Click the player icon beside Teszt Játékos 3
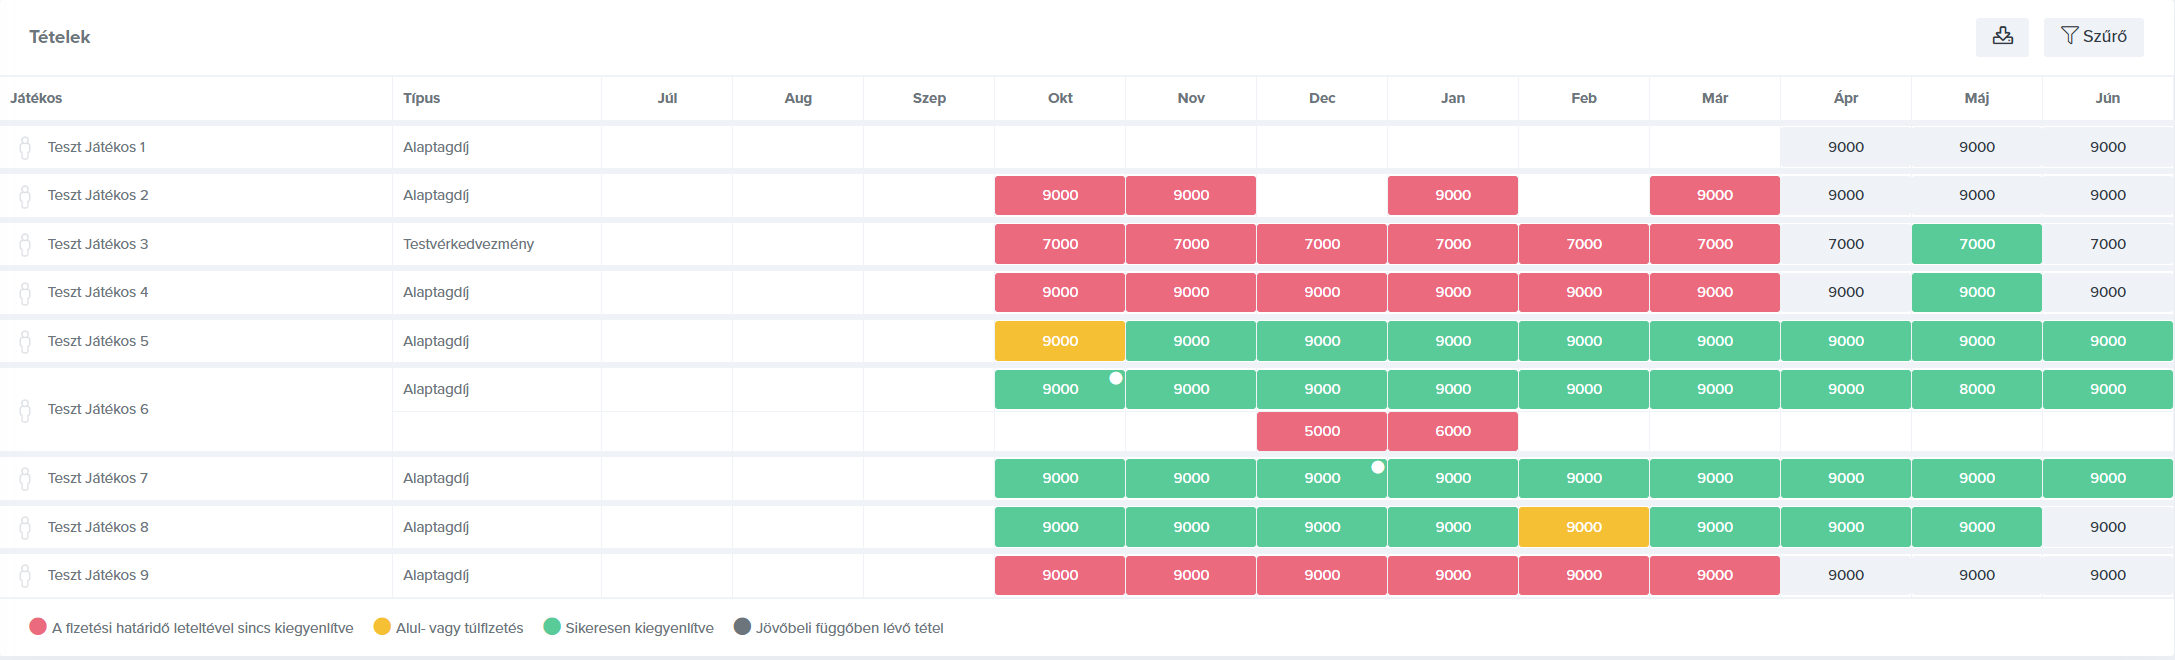Viewport: 2175px width, 660px height. click(25, 245)
